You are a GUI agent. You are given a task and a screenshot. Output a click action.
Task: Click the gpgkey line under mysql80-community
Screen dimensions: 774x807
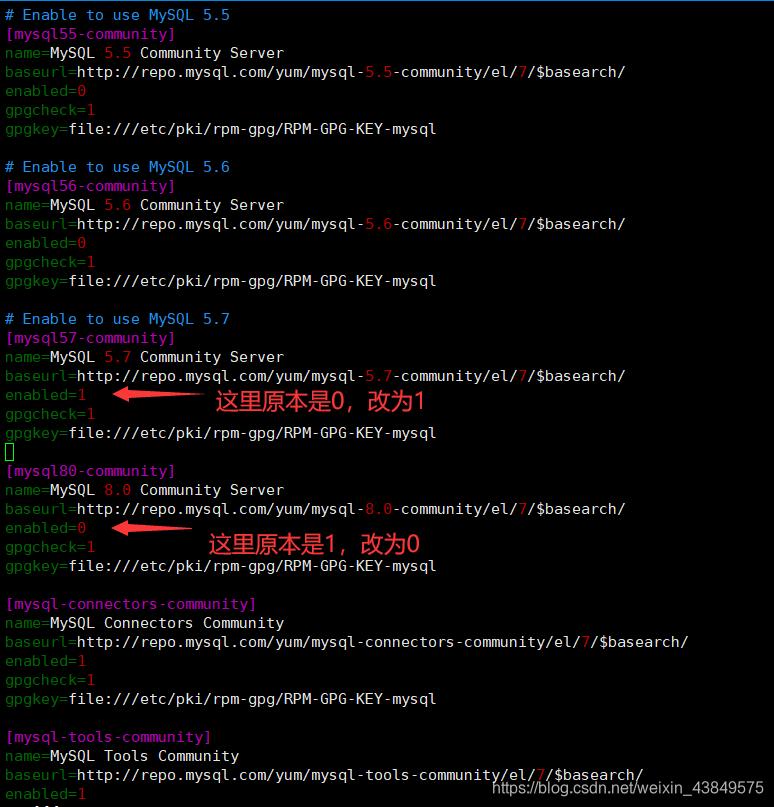(221, 566)
